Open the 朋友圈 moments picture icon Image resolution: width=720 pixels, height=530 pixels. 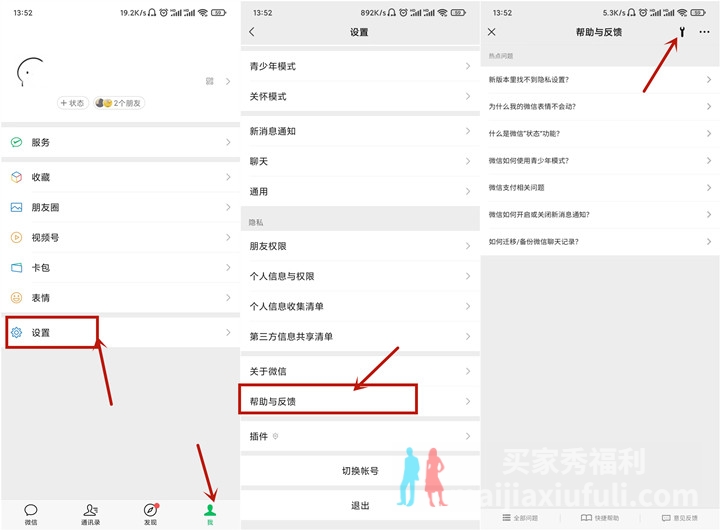[17, 207]
